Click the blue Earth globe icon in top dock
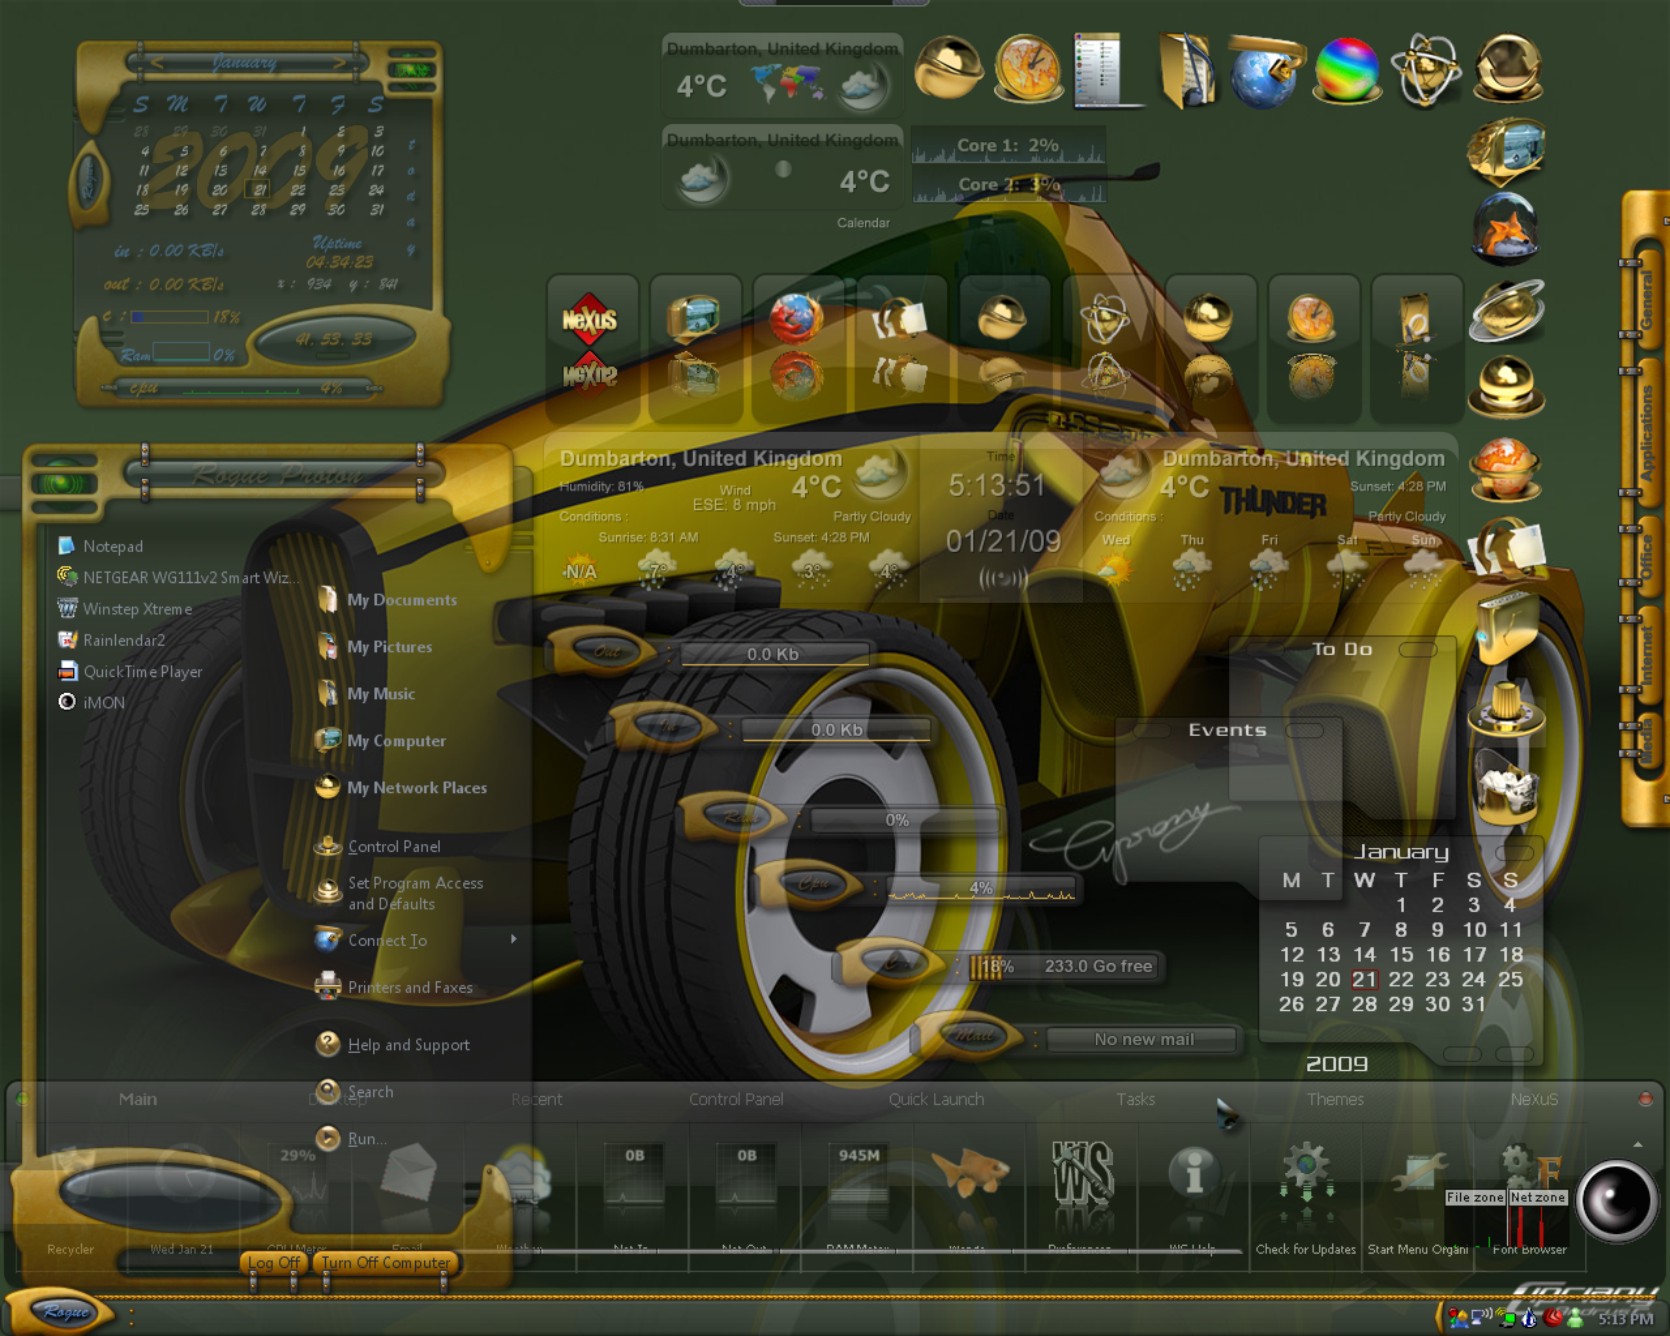Screen dimensions: 1670x1336 pyautogui.click(x=1266, y=70)
